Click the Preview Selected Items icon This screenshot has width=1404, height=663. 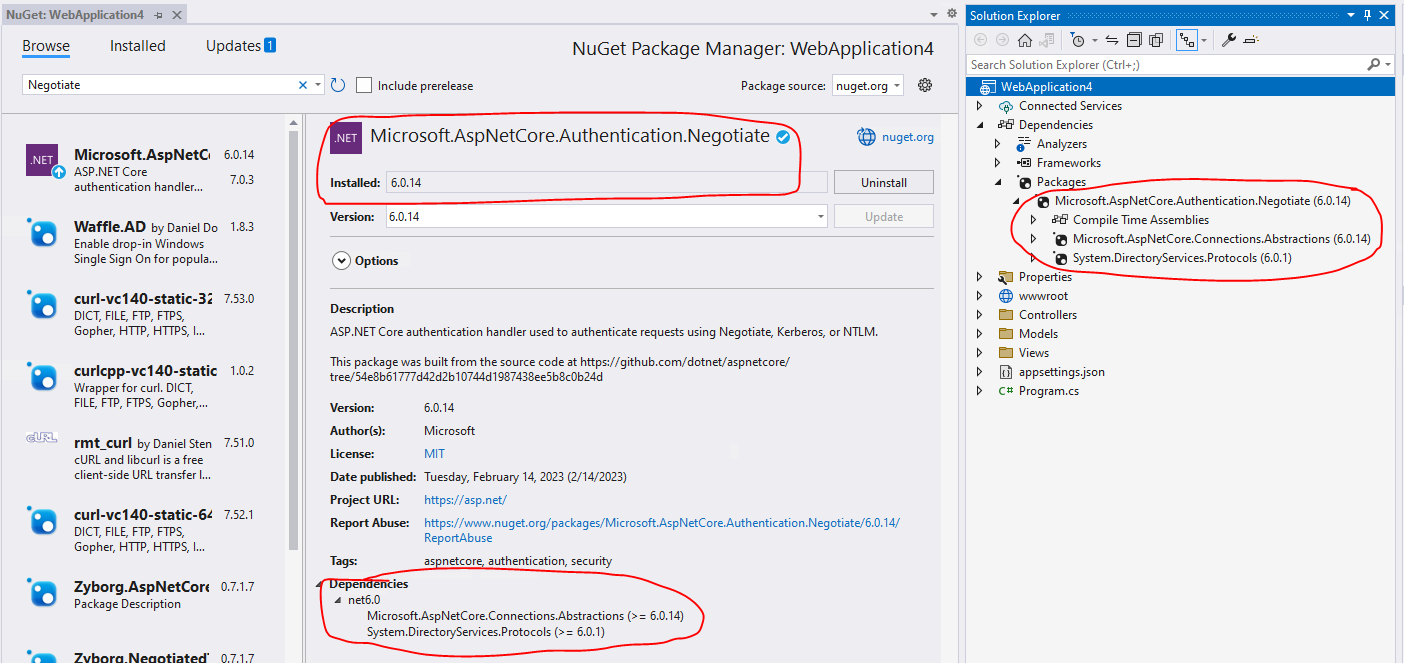1251,40
